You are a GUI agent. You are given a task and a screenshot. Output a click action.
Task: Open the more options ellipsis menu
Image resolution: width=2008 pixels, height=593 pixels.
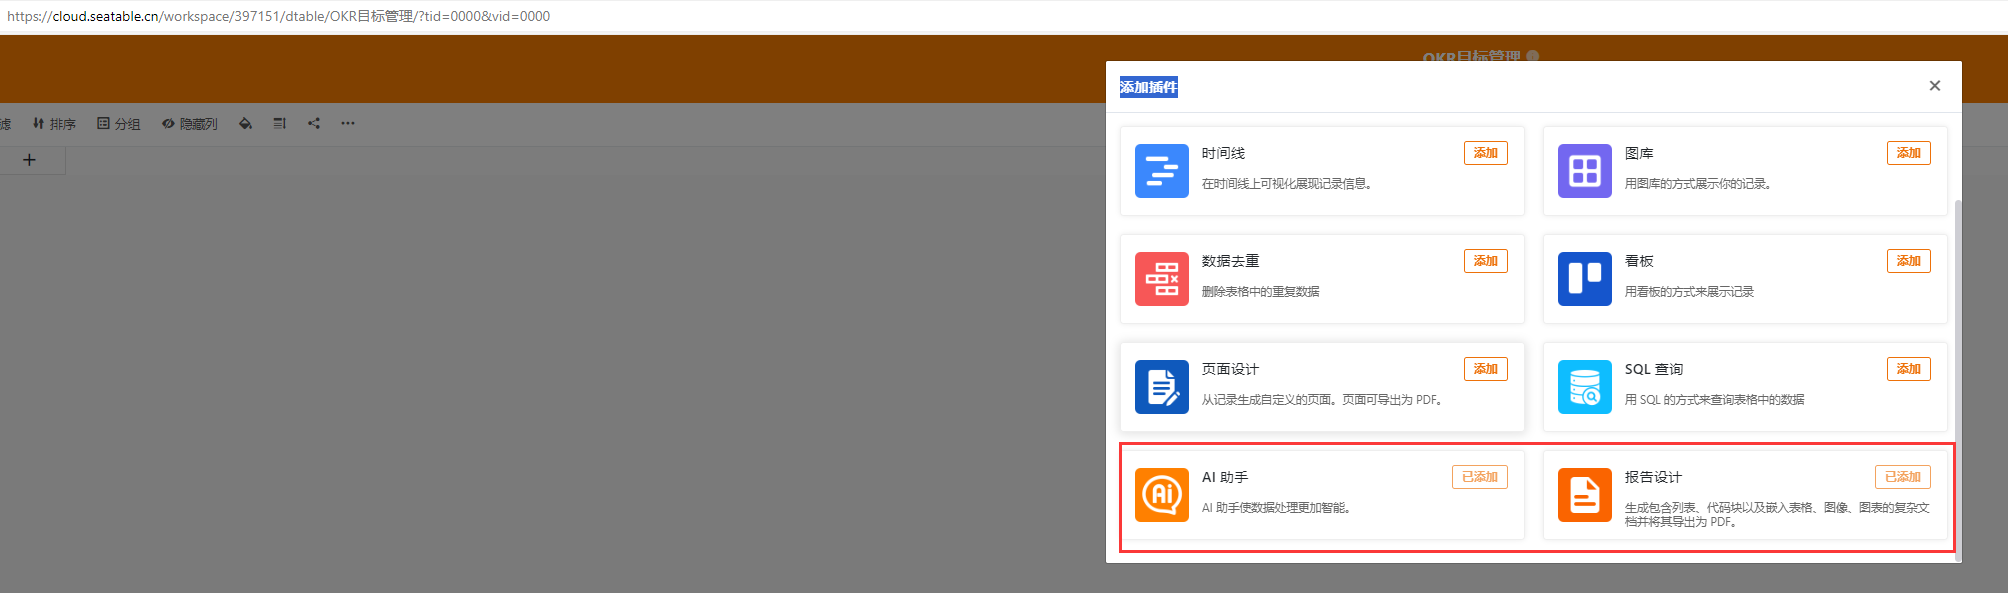tap(347, 124)
